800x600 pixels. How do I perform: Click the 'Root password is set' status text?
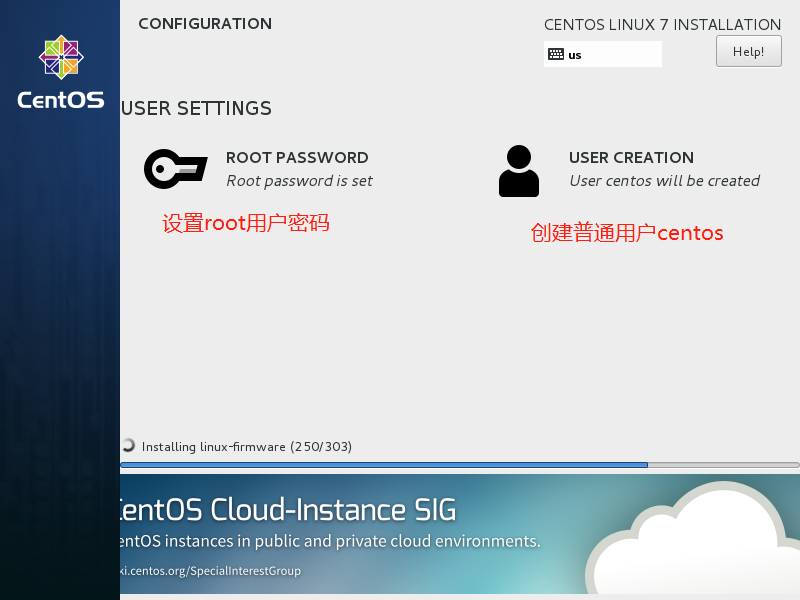[x=299, y=181]
